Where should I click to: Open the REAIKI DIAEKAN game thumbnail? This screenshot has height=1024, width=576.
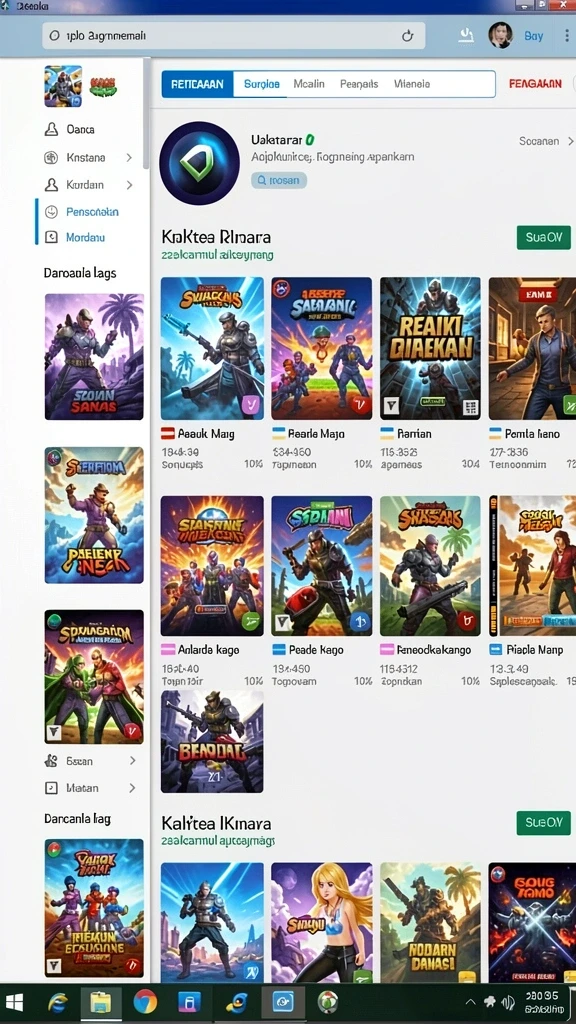click(430, 348)
